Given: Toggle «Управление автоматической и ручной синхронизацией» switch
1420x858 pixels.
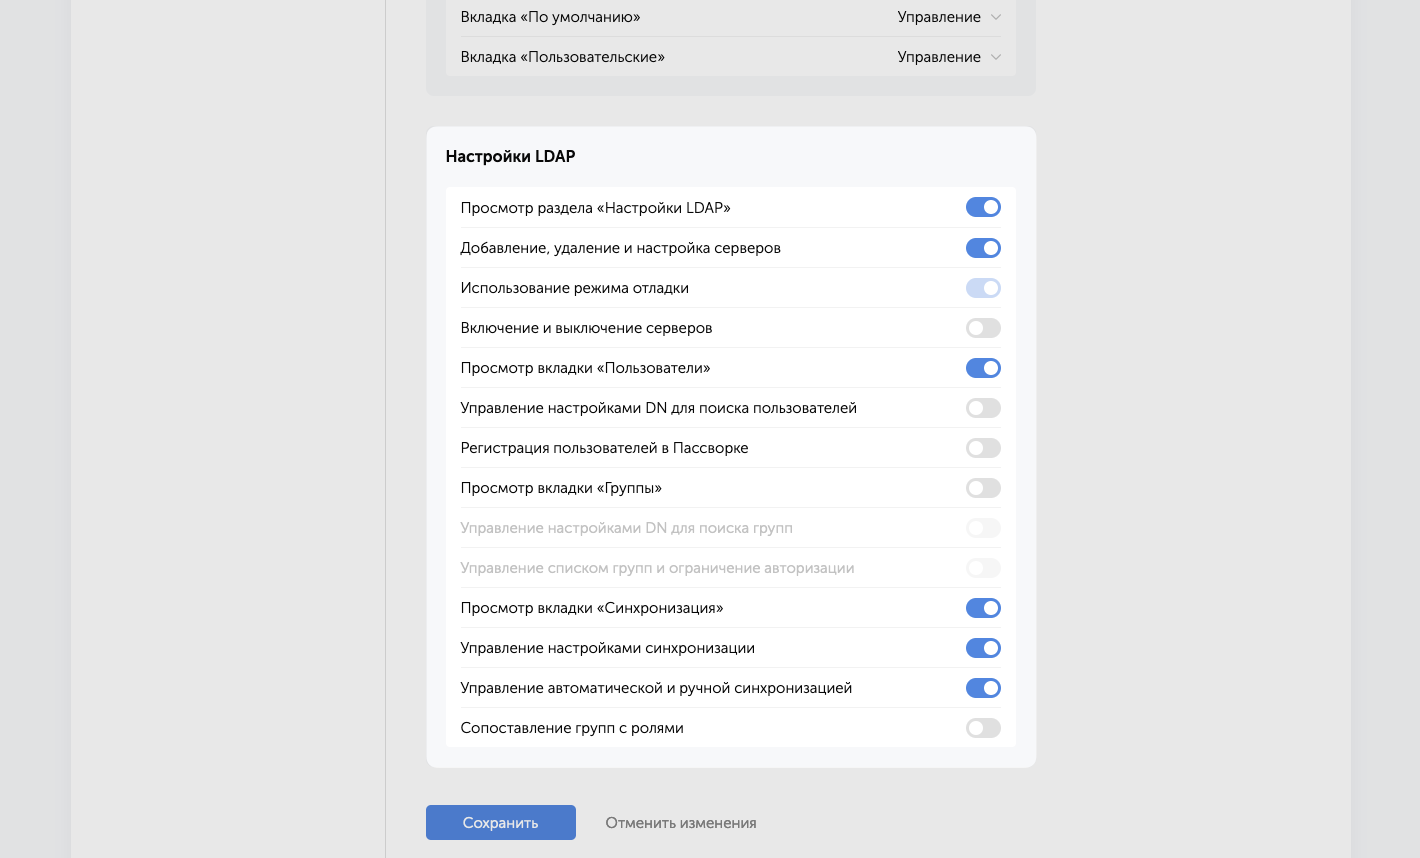Looking at the screenshot, I should [983, 687].
